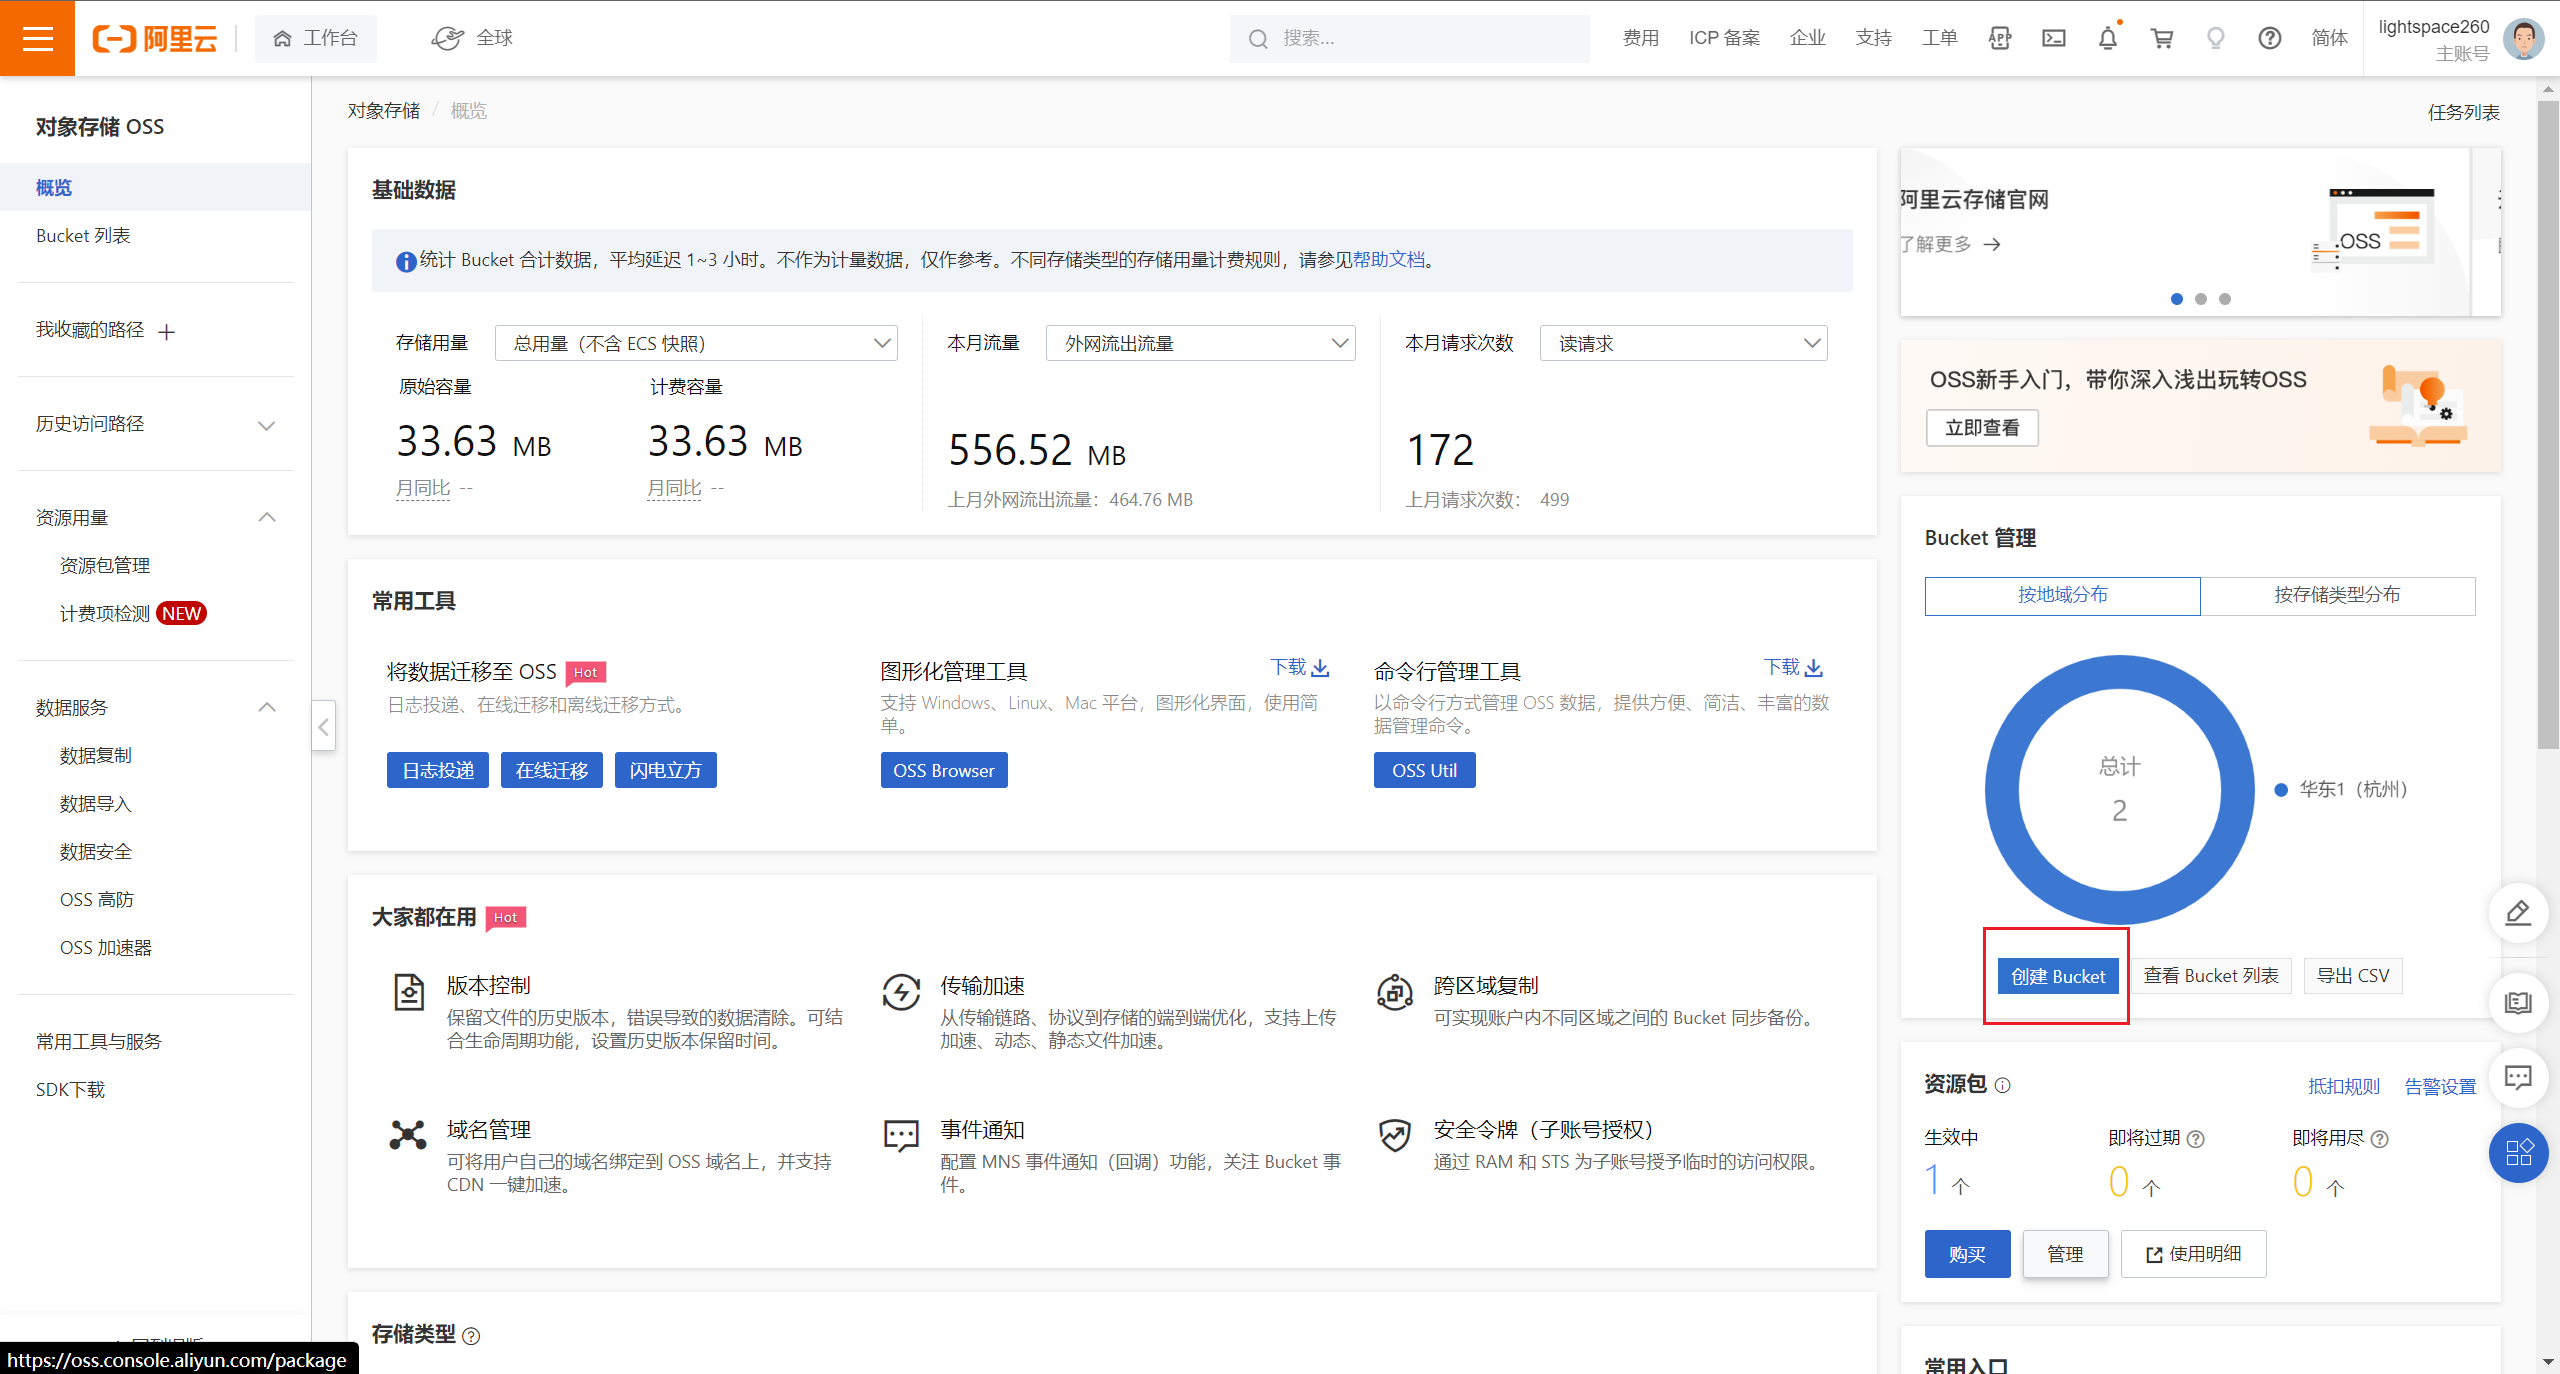Click the cross-region replication icon
This screenshot has width=2560, height=1374.
coord(1395,992)
